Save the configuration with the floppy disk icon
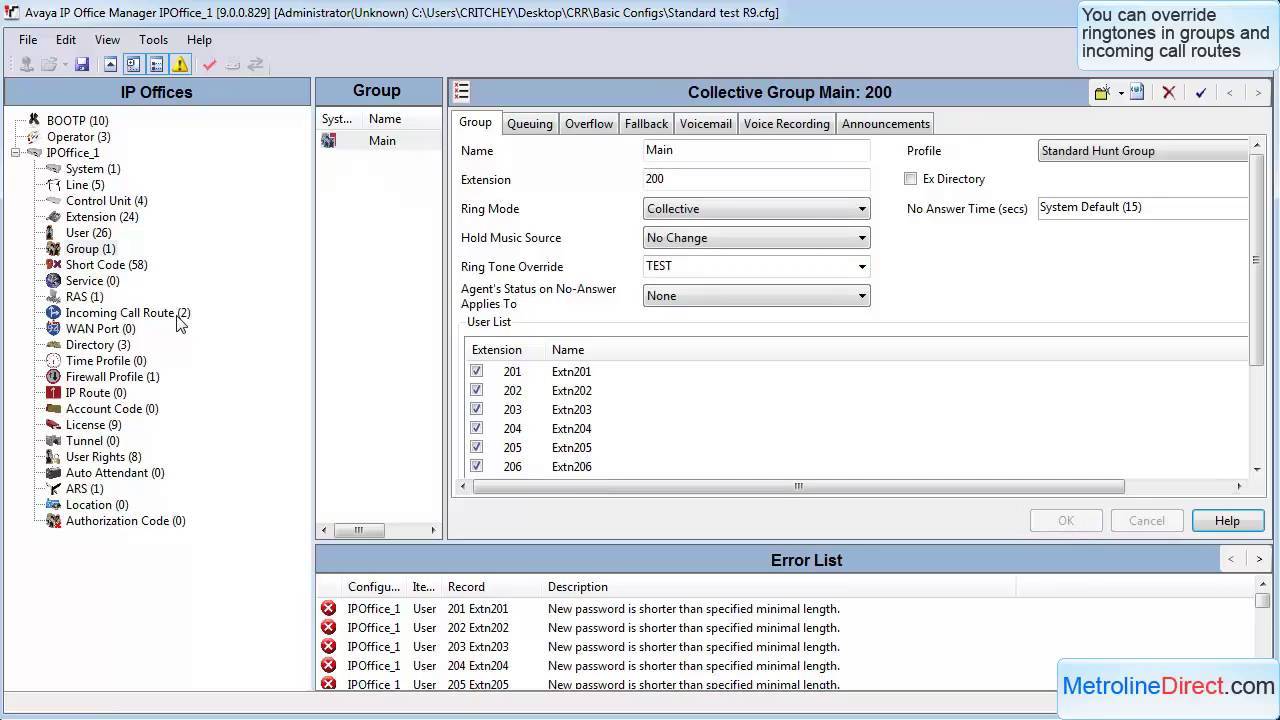This screenshot has height=720, width=1280. pyautogui.click(x=82, y=64)
